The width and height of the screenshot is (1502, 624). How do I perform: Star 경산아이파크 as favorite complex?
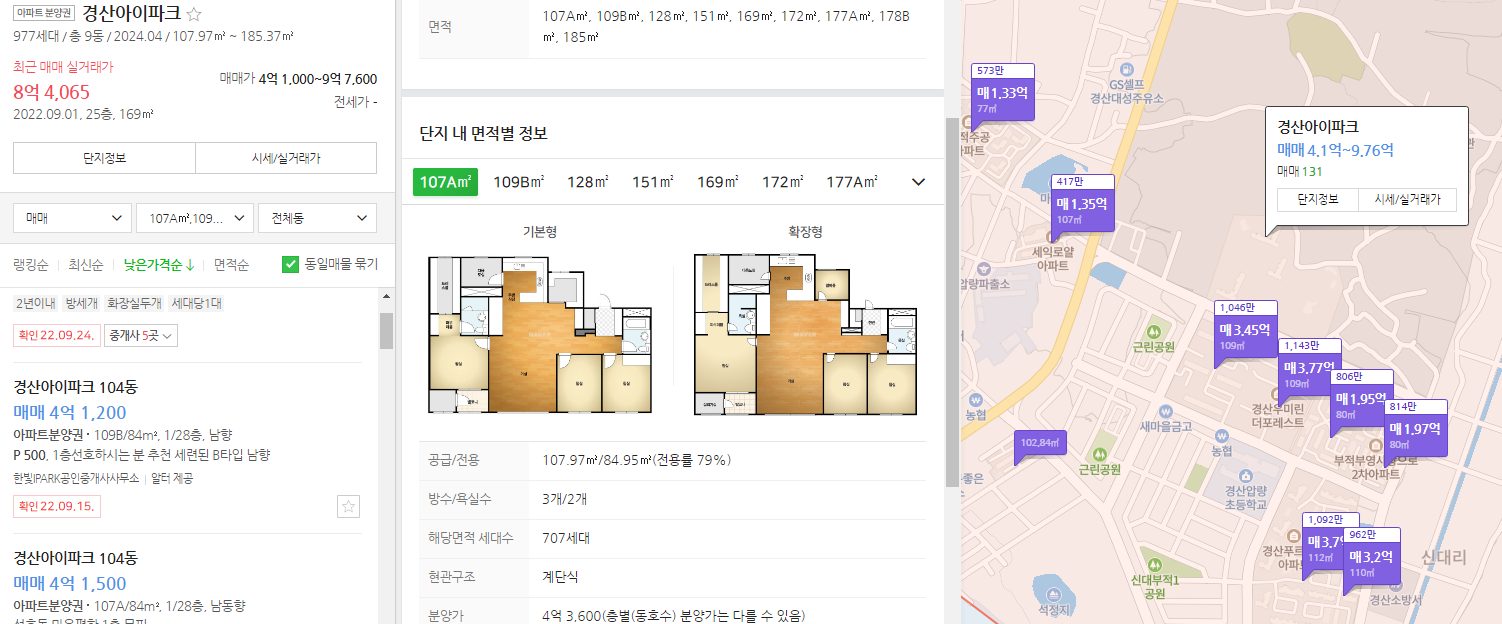pyautogui.click(x=195, y=15)
